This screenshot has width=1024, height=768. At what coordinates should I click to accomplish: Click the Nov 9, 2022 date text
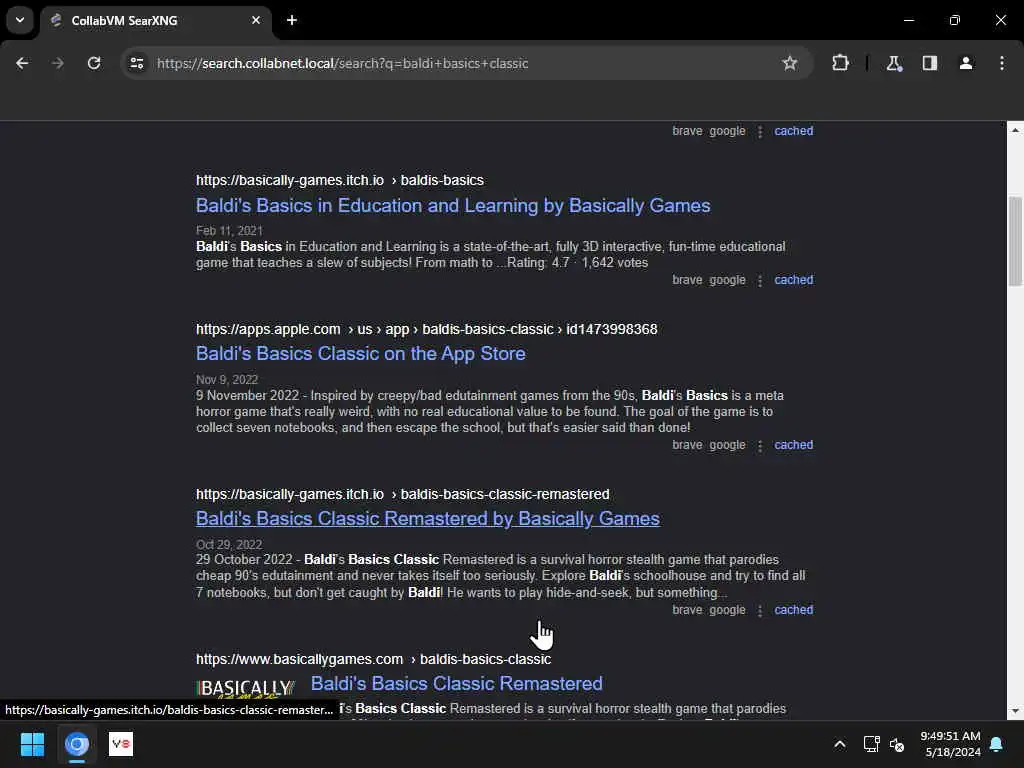(x=227, y=379)
